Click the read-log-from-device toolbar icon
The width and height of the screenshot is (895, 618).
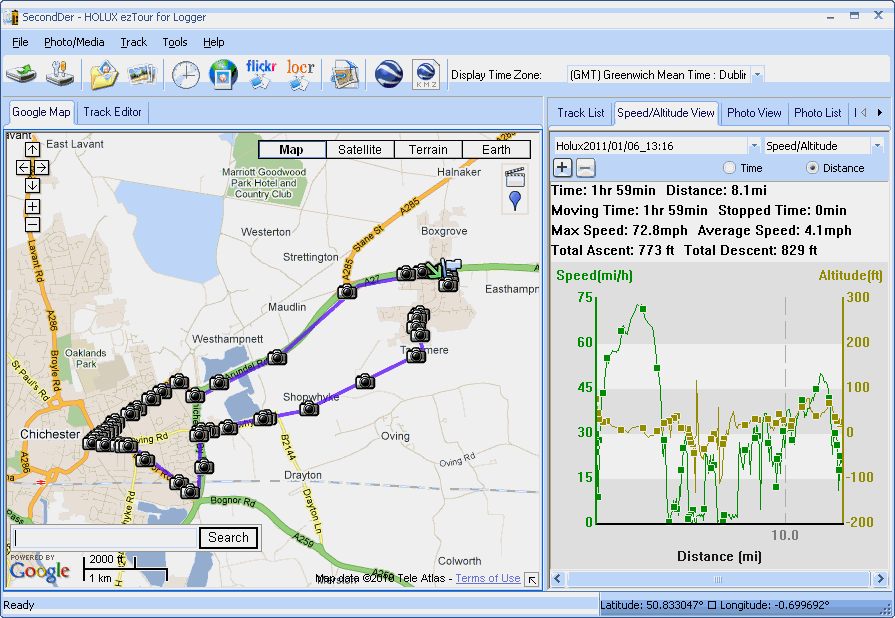(21, 74)
